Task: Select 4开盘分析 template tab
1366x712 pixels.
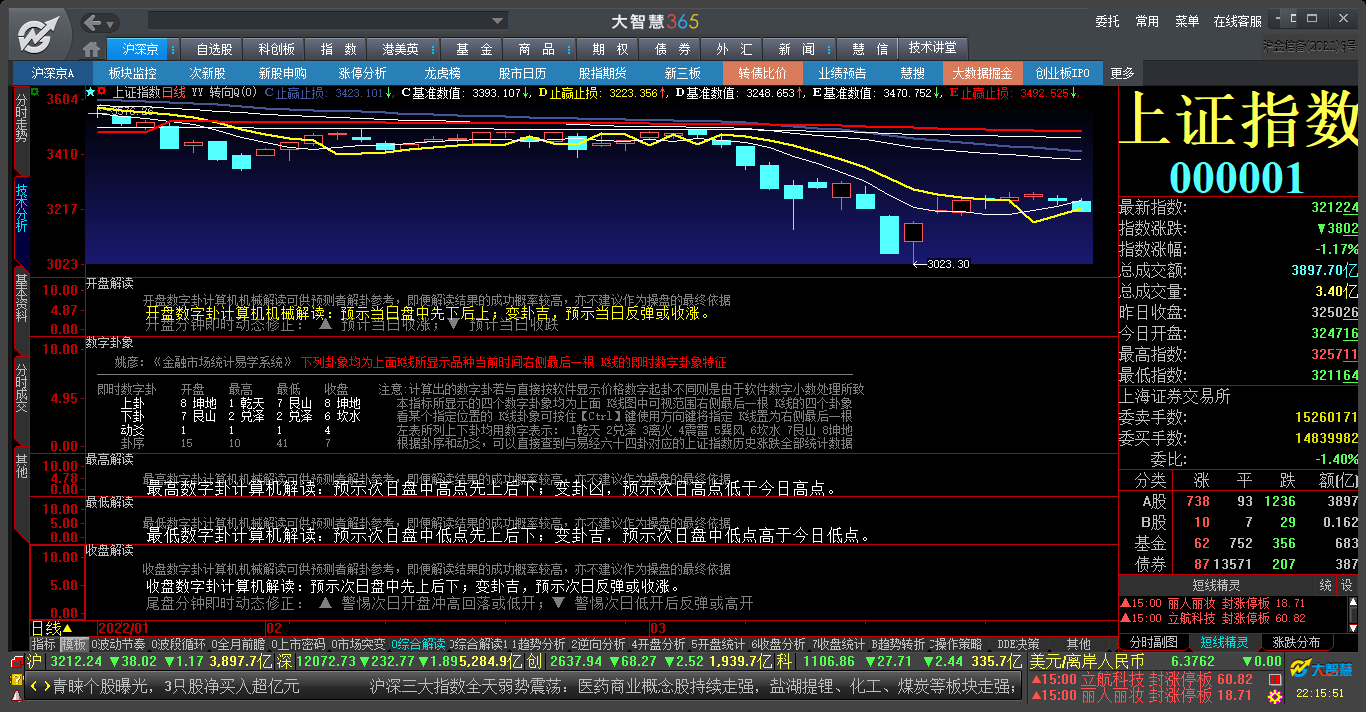Action: (657, 644)
